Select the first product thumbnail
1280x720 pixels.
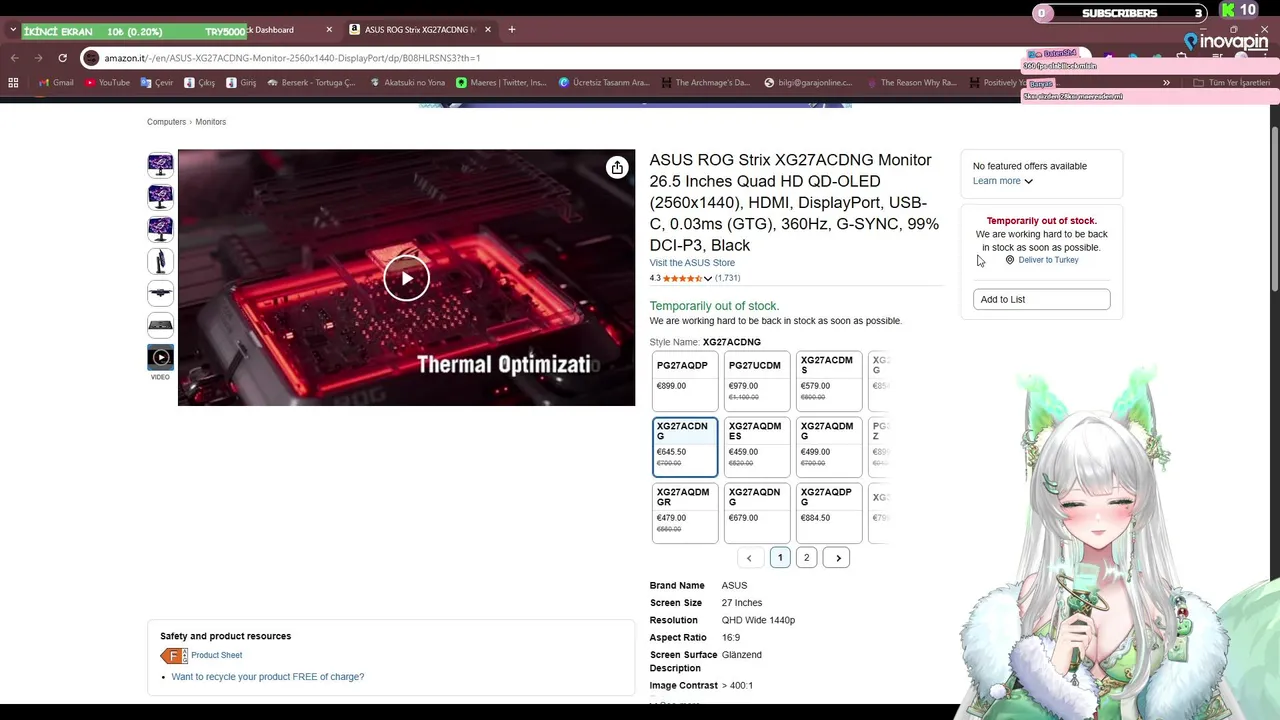tap(160, 164)
